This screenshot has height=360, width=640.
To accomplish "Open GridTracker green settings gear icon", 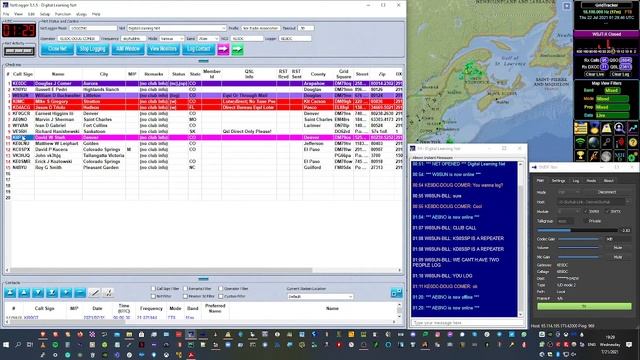I will [x=633, y=156].
